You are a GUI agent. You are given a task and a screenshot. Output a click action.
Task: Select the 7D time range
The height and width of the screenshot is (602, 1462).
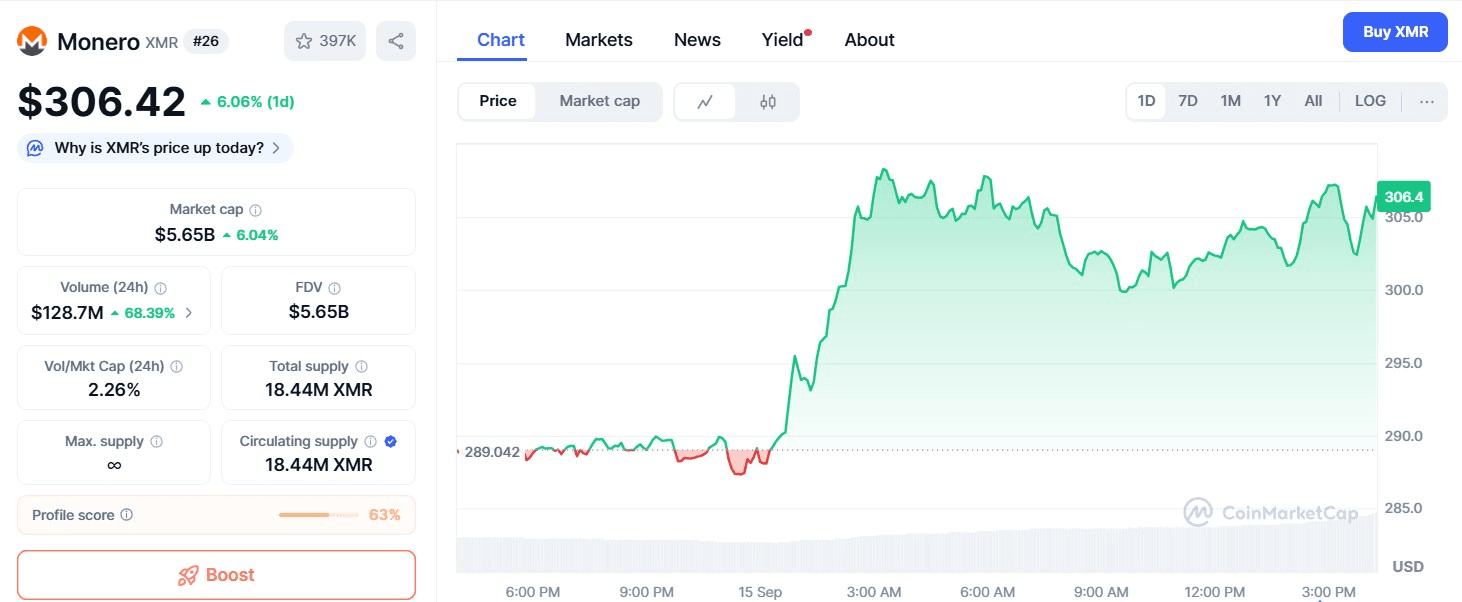(1188, 101)
